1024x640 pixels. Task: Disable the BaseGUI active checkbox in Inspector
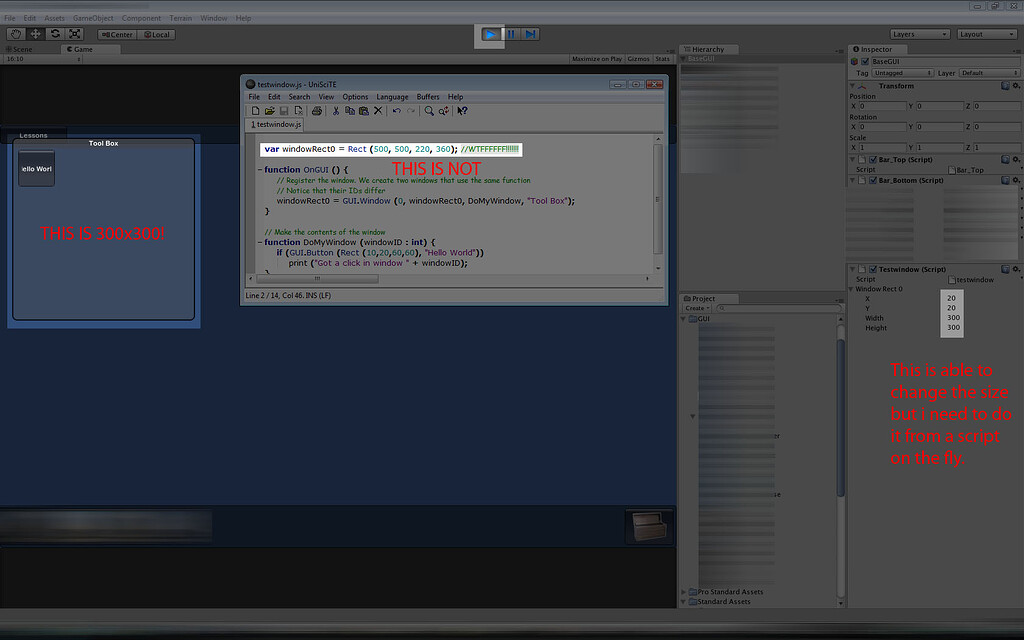click(x=865, y=62)
